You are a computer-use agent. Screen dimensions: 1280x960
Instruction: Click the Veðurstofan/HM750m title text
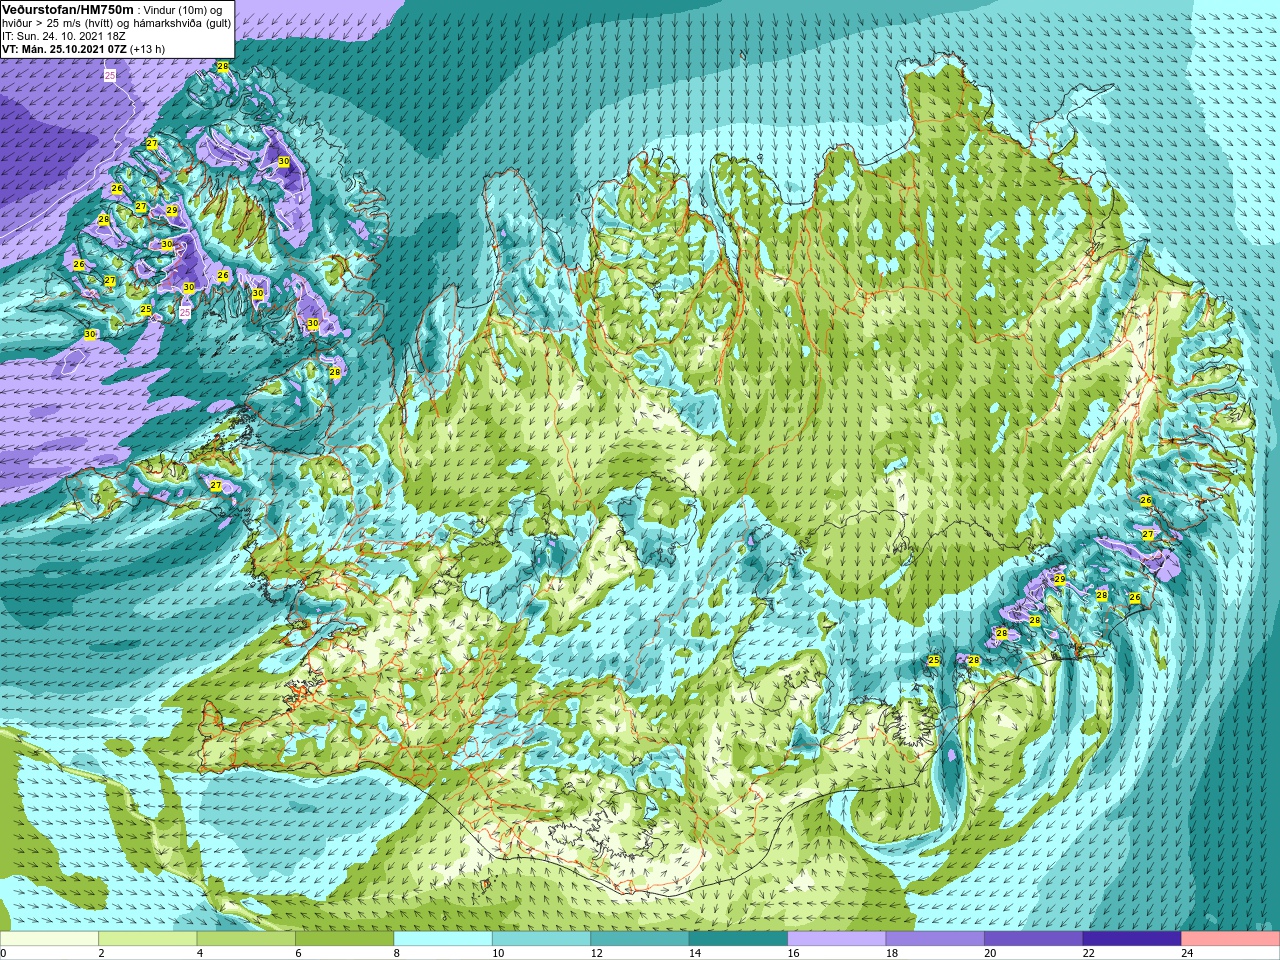tap(68, 9)
